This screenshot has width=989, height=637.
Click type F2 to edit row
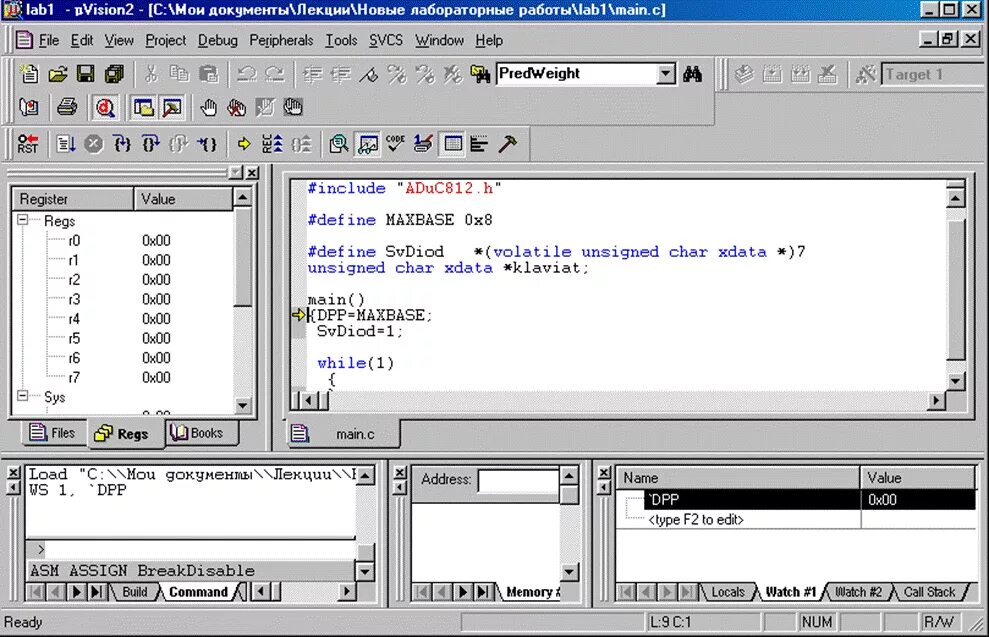(796, 520)
